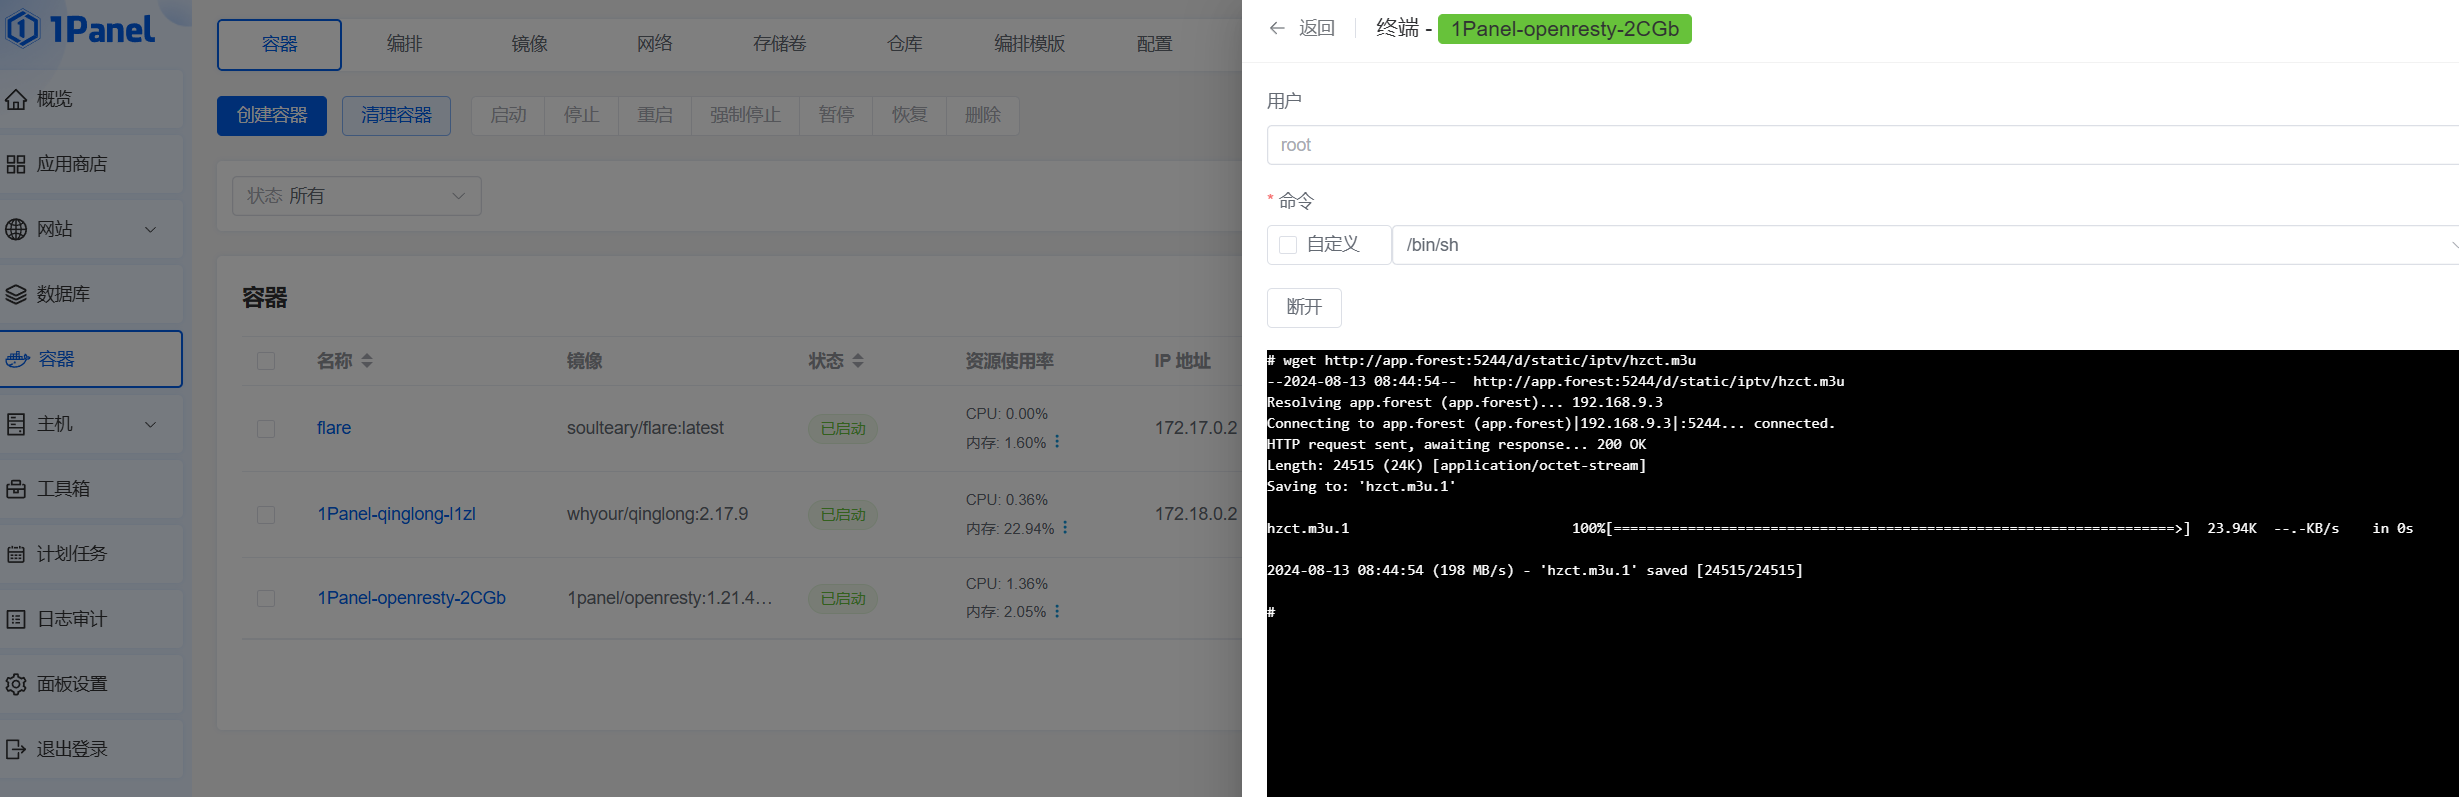Click the 已启动 status badge for flare
The height and width of the screenshot is (797, 2459).
pos(843,429)
